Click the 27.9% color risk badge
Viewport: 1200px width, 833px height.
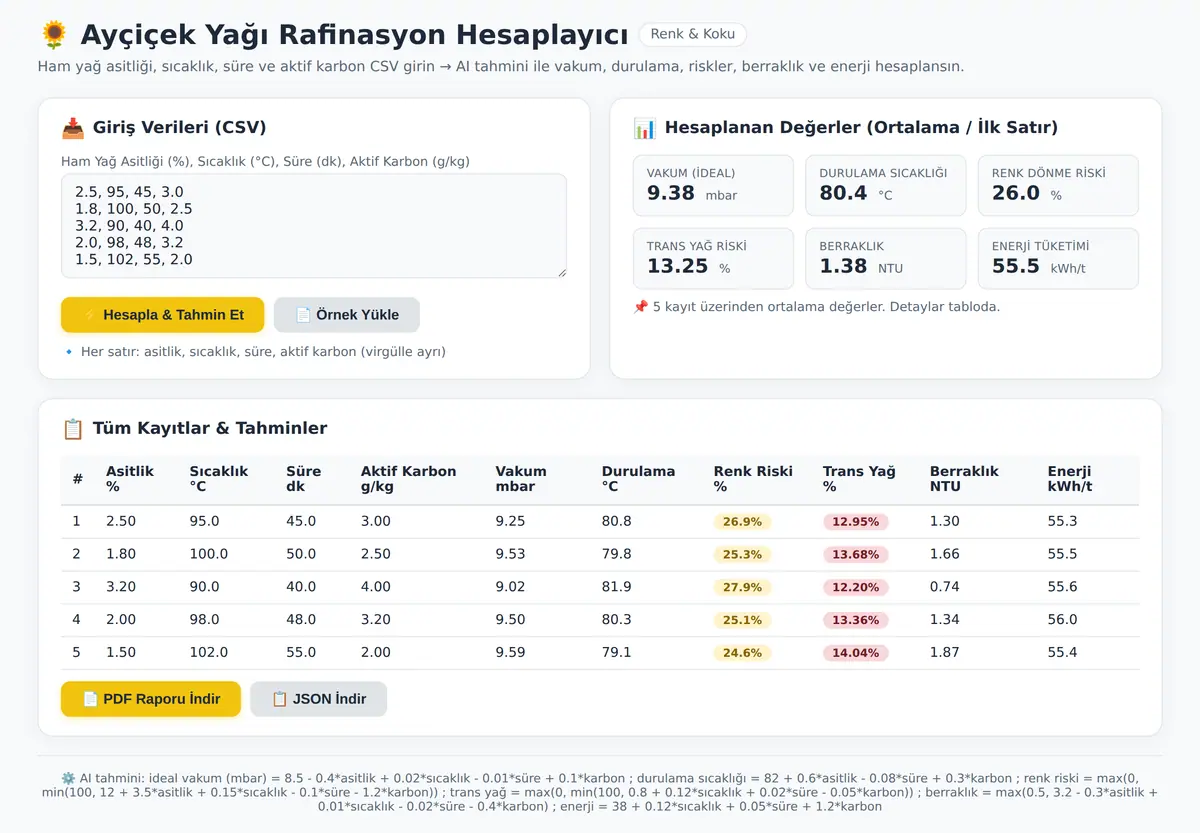click(x=742, y=588)
